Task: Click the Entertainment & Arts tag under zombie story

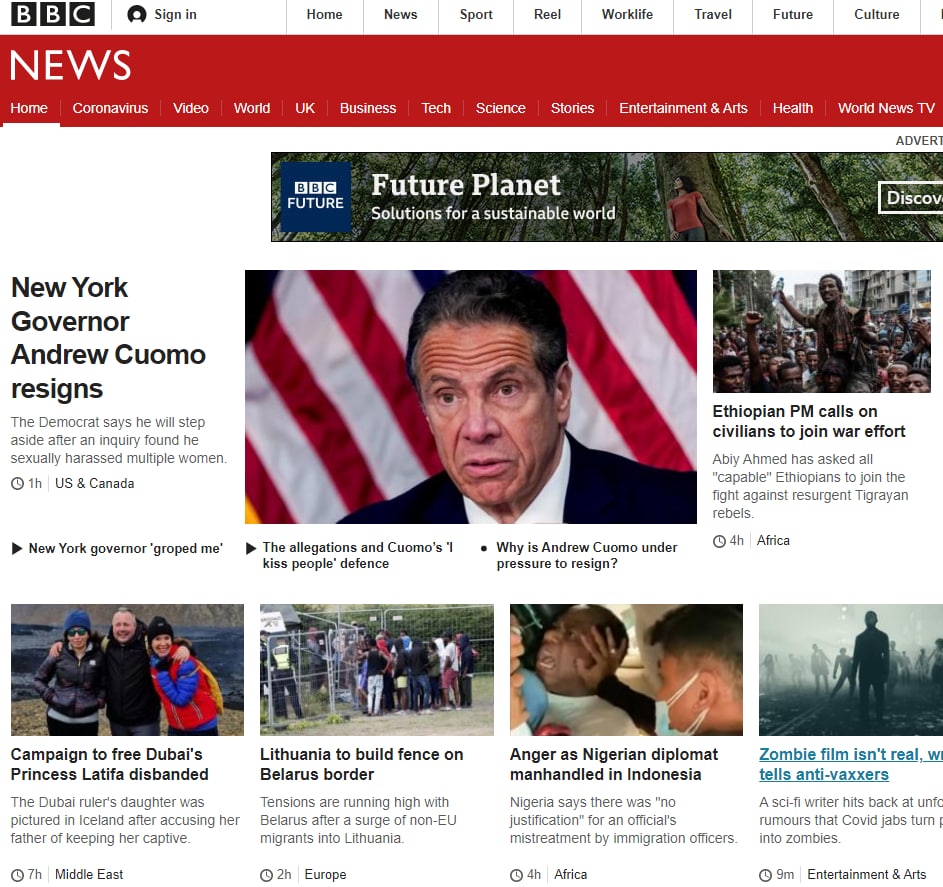Action: (867, 874)
